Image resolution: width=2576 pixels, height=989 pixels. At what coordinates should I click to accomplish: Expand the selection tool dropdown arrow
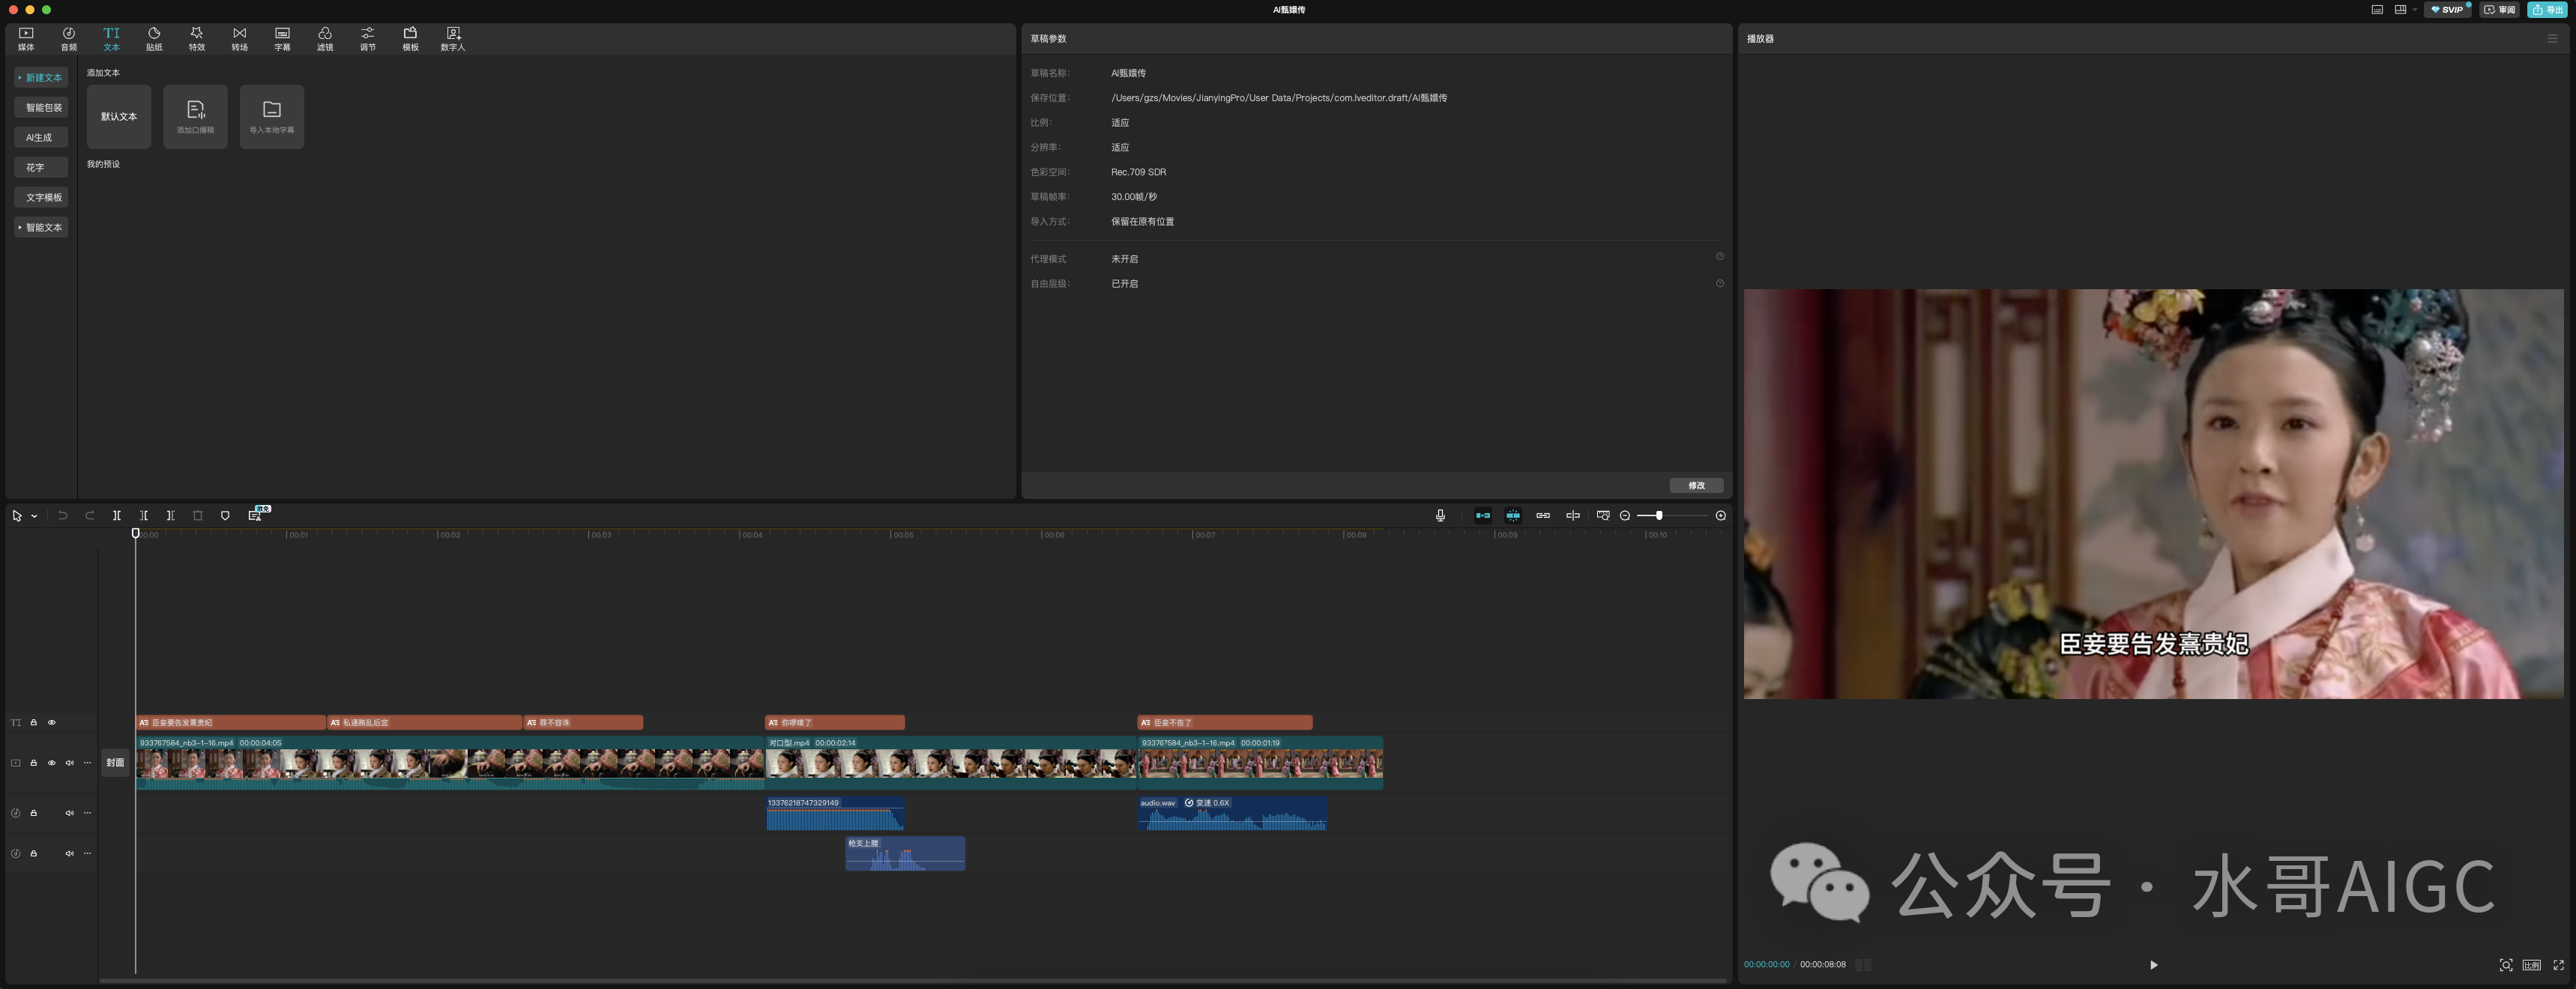[34, 517]
